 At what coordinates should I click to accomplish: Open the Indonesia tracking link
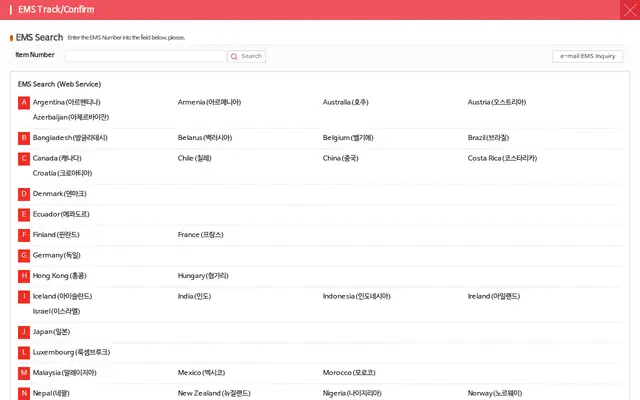pos(356,296)
